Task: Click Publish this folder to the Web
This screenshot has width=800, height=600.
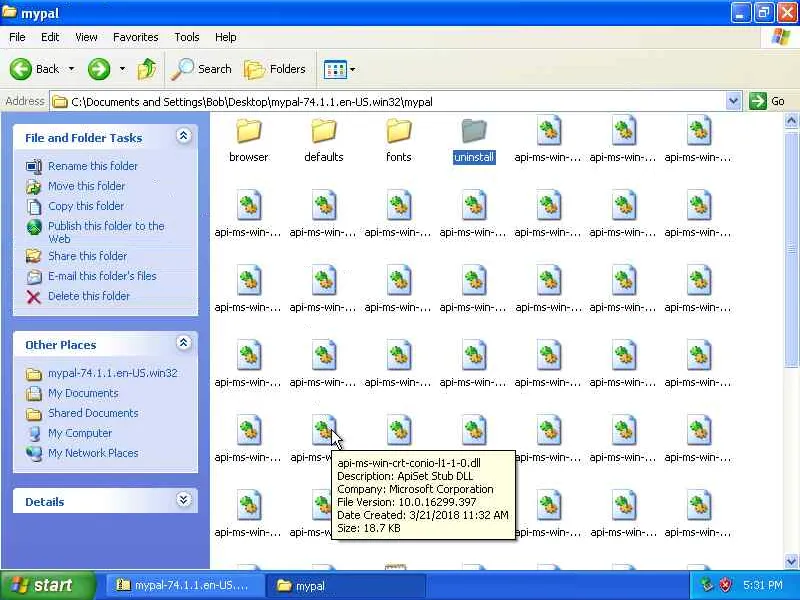Action: 106,232
